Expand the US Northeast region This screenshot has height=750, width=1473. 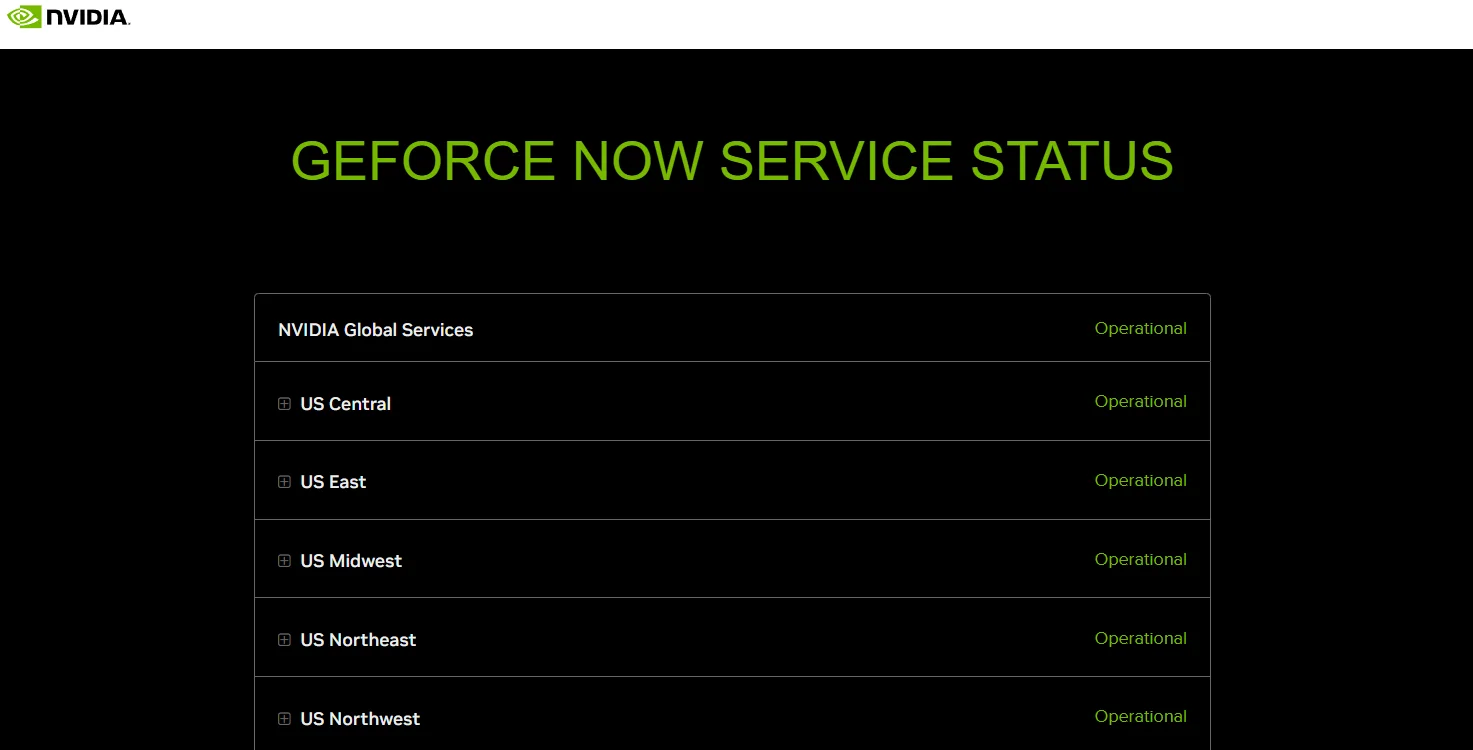click(284, 640)
